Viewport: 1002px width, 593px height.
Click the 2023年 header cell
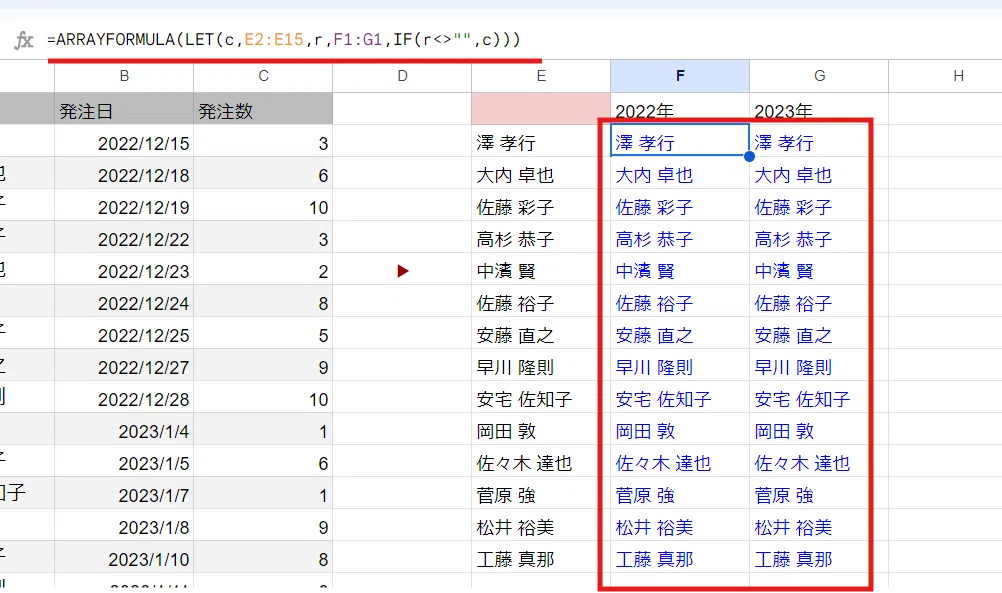(819, 109)
